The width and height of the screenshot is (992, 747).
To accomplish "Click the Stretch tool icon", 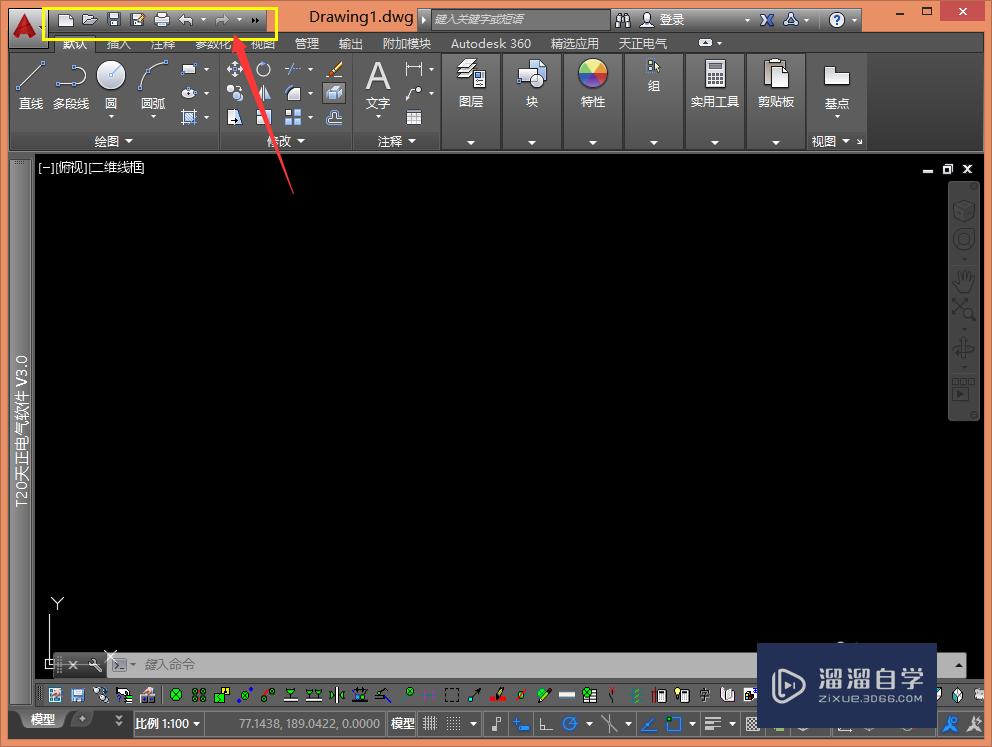I will 235,117.
